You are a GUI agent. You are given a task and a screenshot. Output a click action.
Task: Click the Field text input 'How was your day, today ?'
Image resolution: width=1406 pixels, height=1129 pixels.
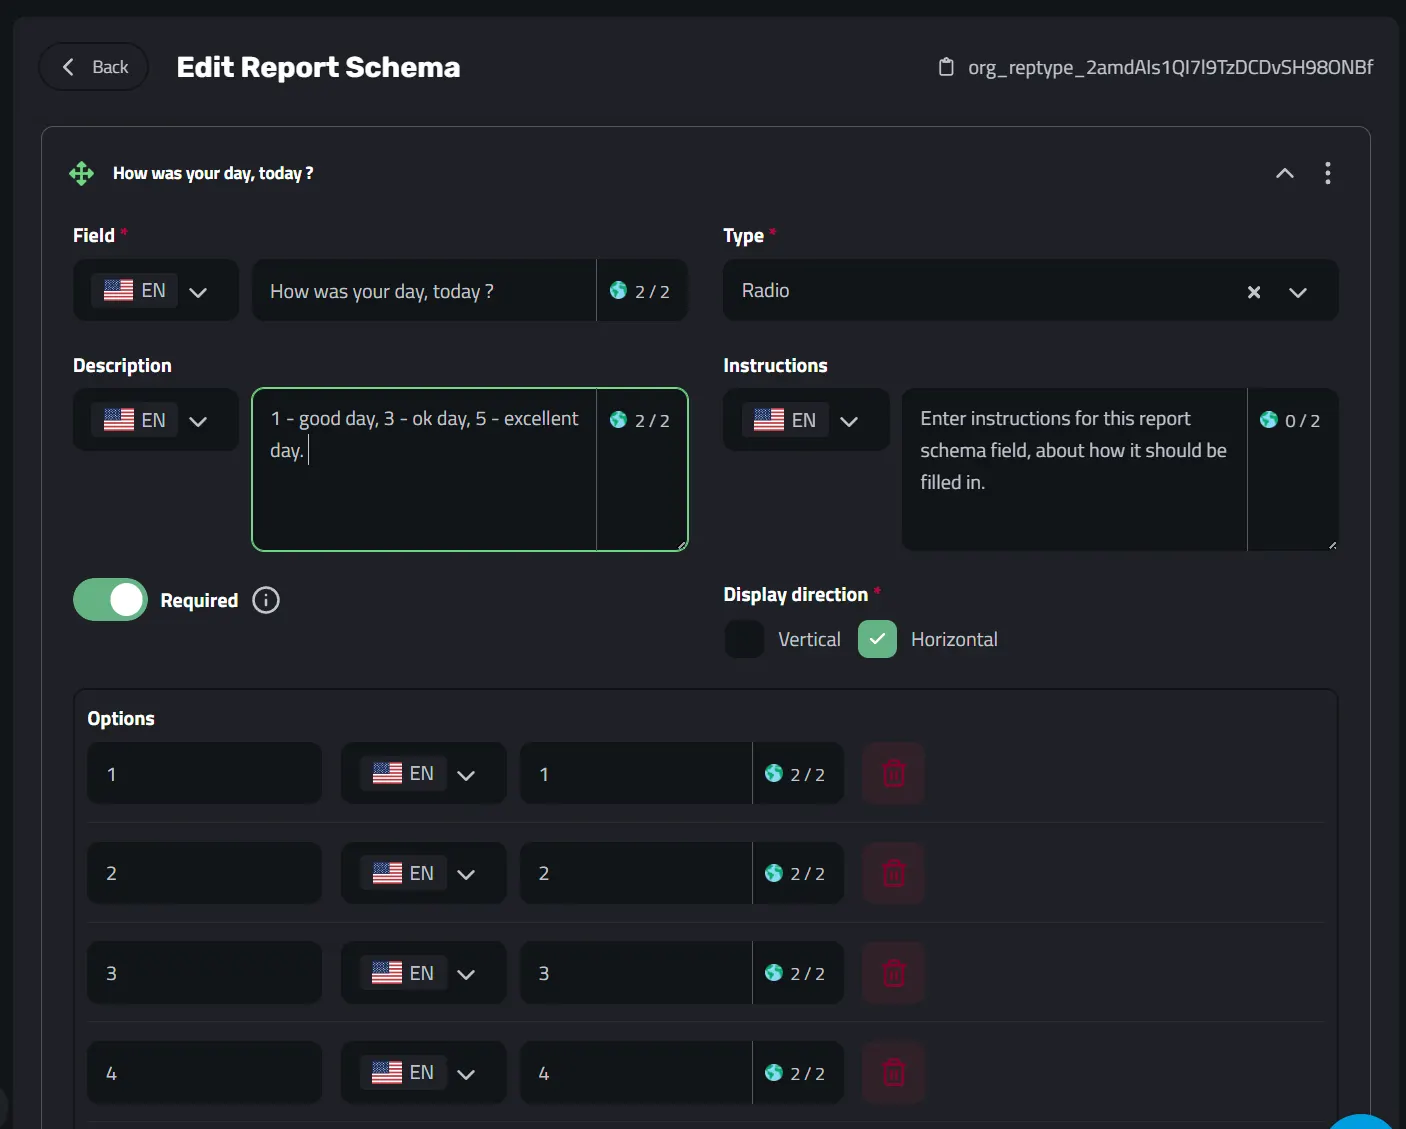tap(424, 291)
